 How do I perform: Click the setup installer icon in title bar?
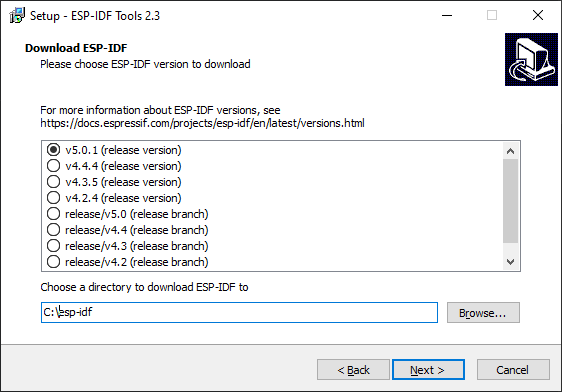(16, 15)
